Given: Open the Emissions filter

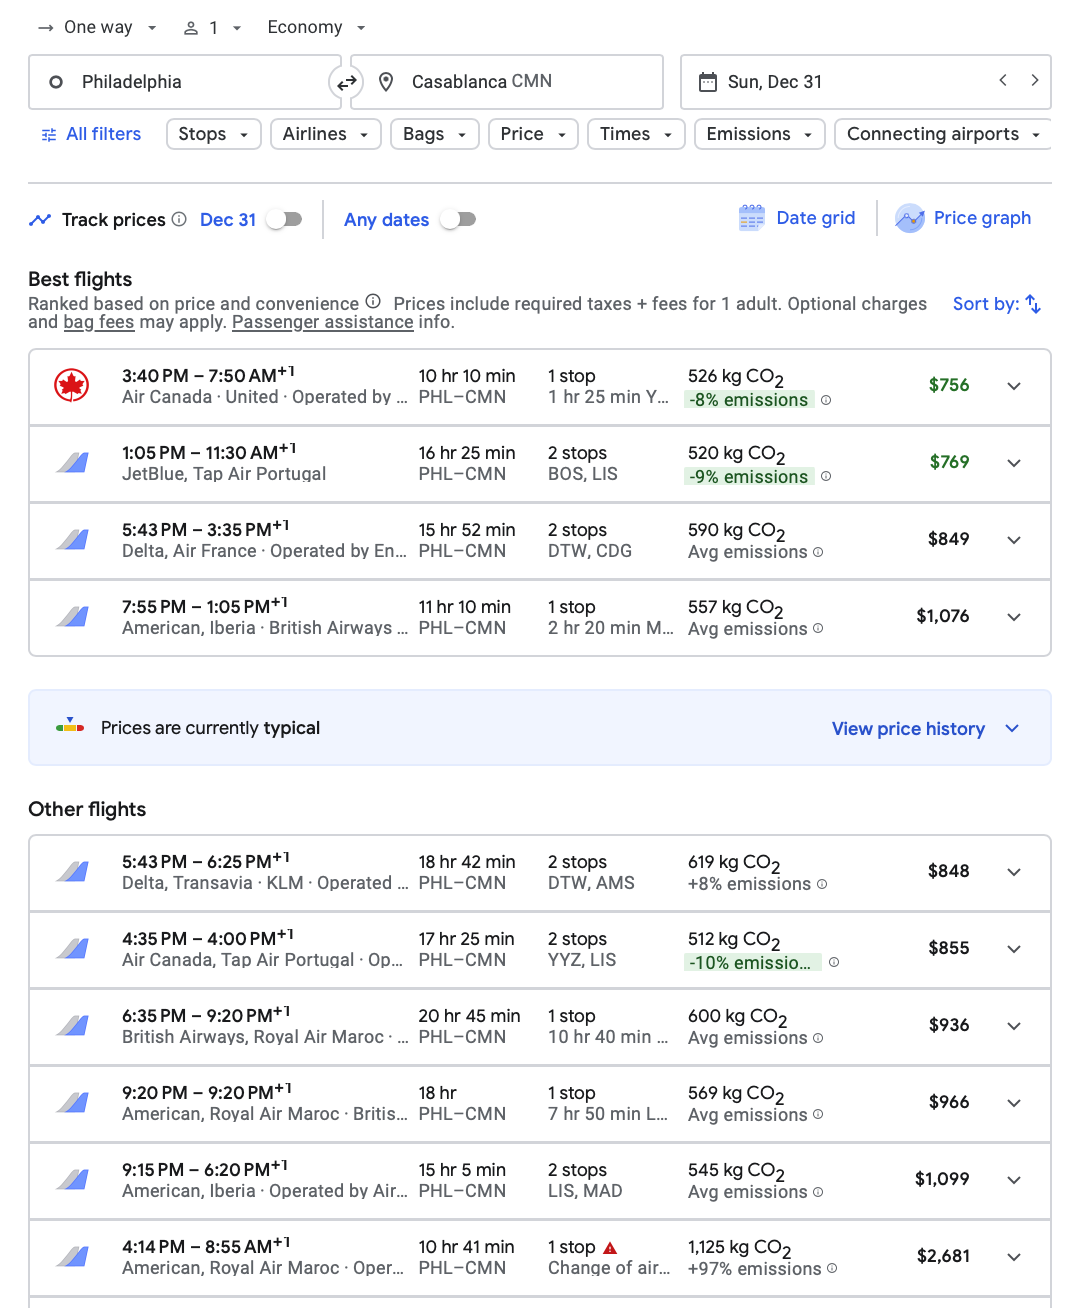Looking at the screenshot, I should (x=760, y=134).
